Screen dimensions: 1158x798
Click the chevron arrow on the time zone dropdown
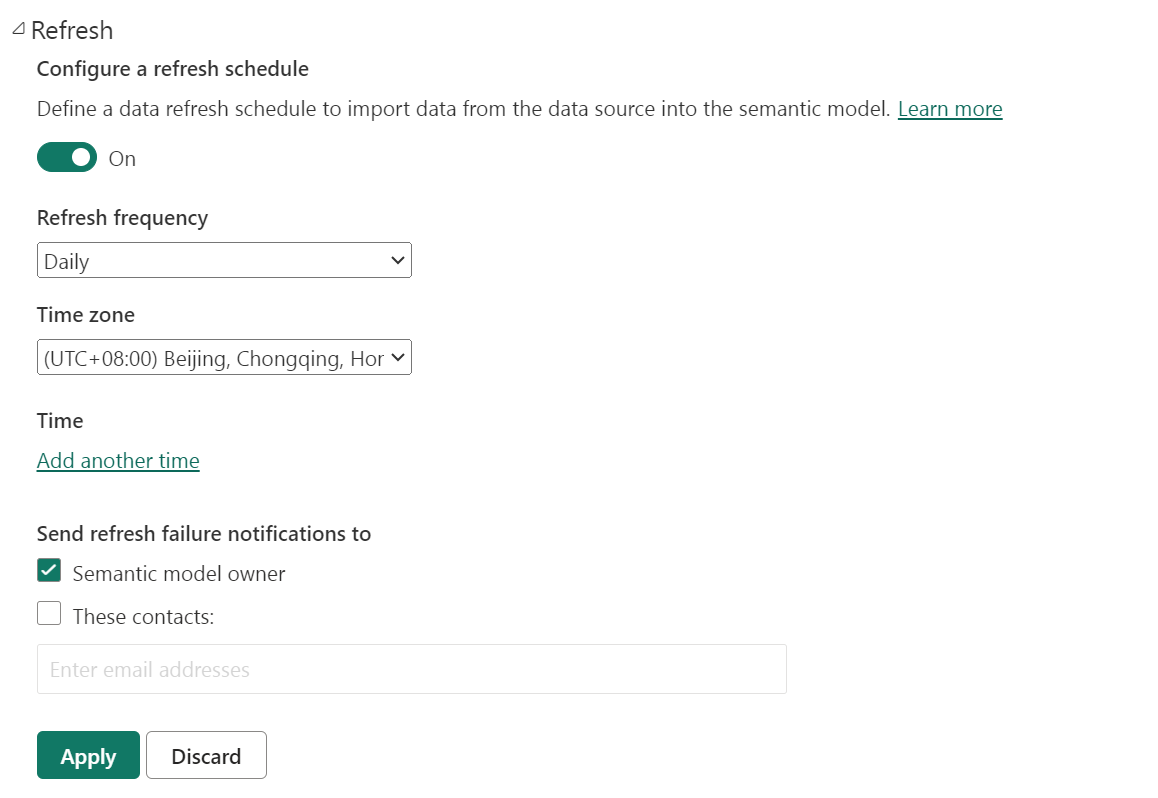tap(398, 357)
